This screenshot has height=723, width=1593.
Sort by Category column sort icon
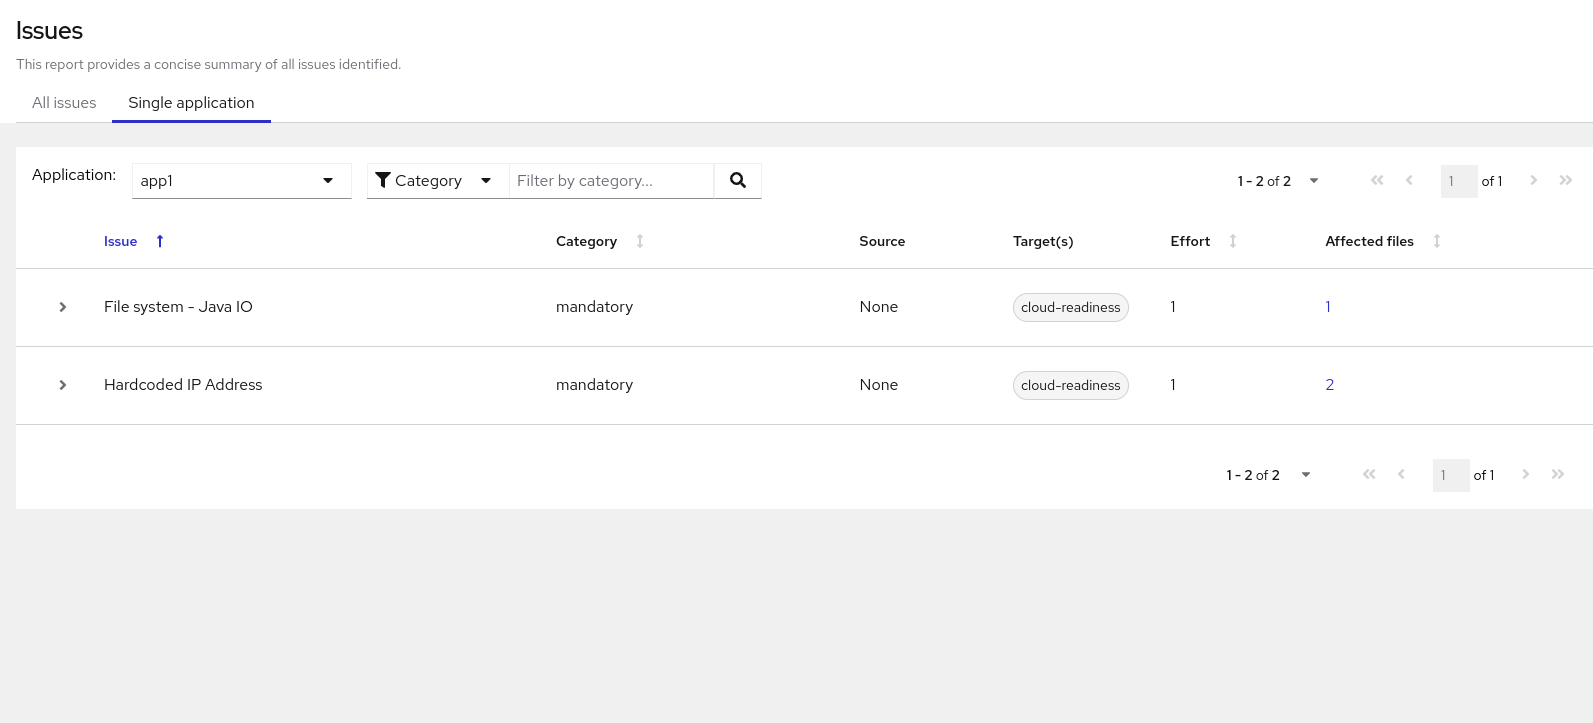pyautogui.click(x=640, y=241)
